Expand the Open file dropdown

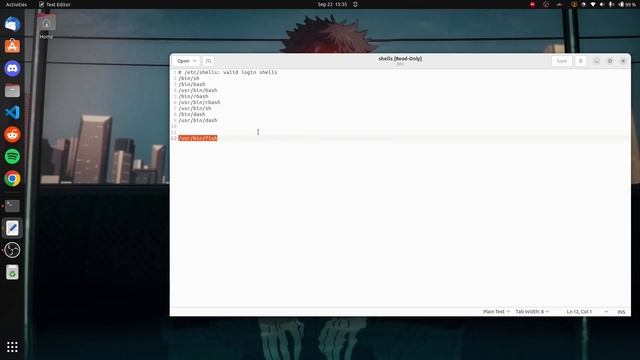point(186,61)
